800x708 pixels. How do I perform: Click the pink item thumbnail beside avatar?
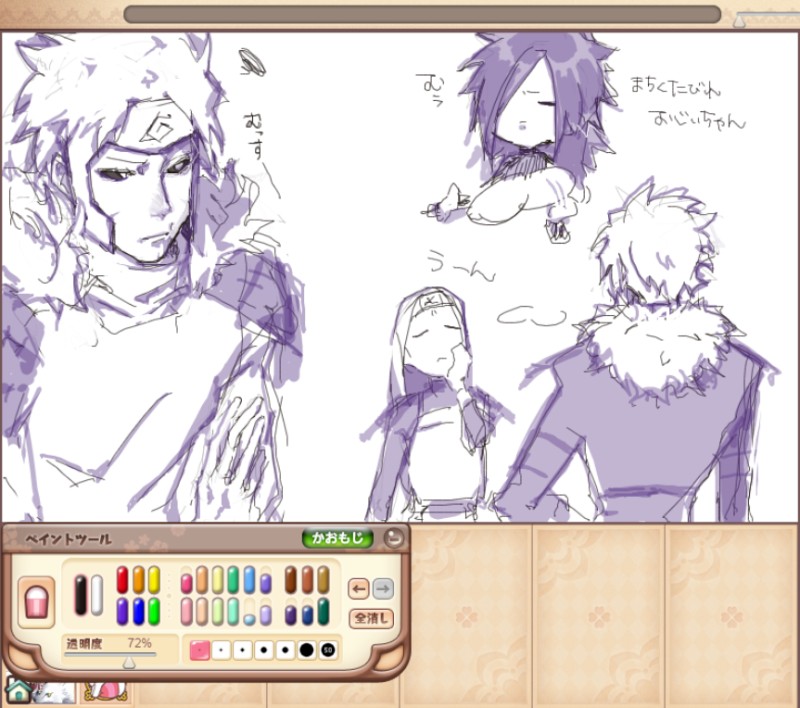[x=105, y=692]
